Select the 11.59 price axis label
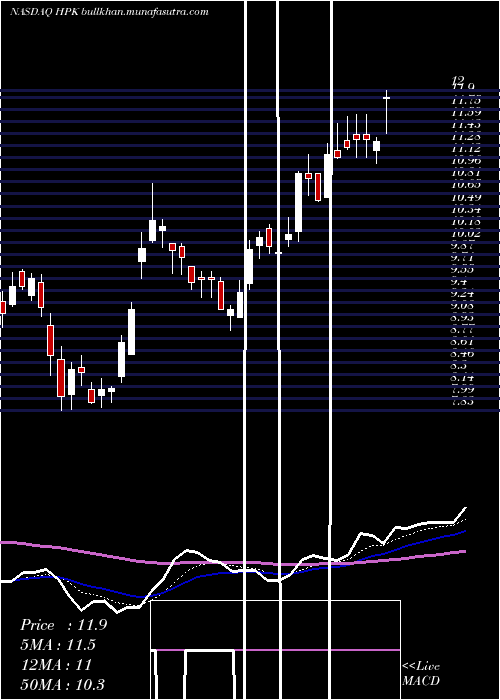 [x=466, y=113]
